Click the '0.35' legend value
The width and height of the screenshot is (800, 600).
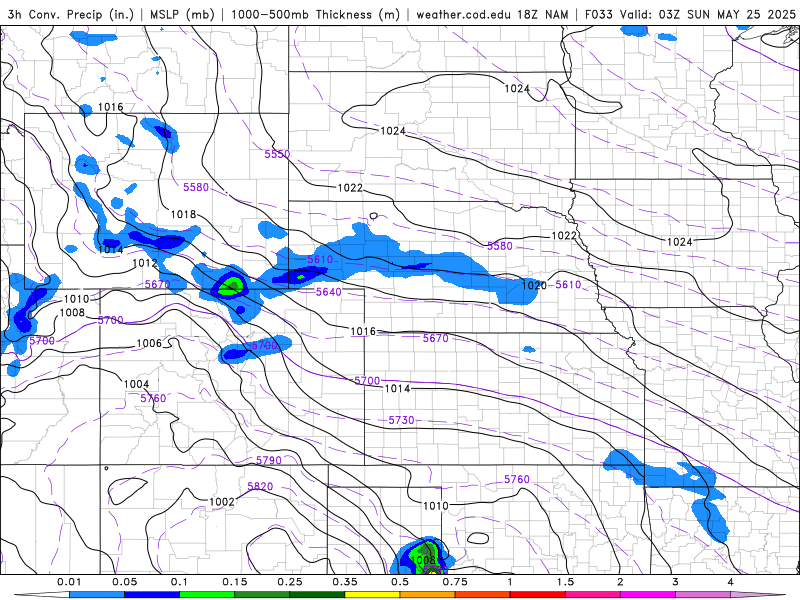point(345,582)
